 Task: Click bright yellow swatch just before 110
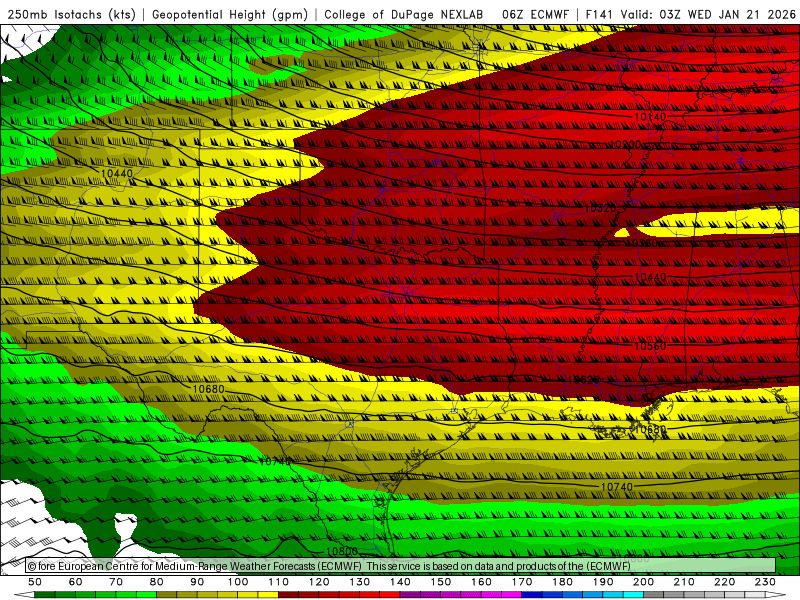(268, 595)
